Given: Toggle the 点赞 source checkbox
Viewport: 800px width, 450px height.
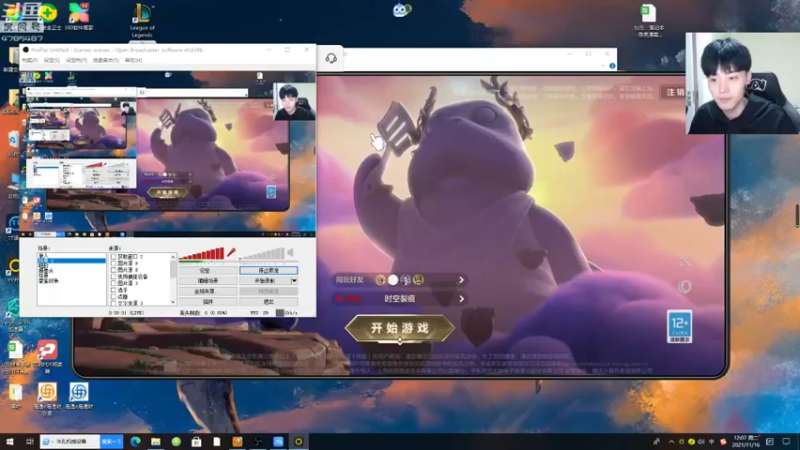Looking at the screenshot, I should [x=113, y=296].
